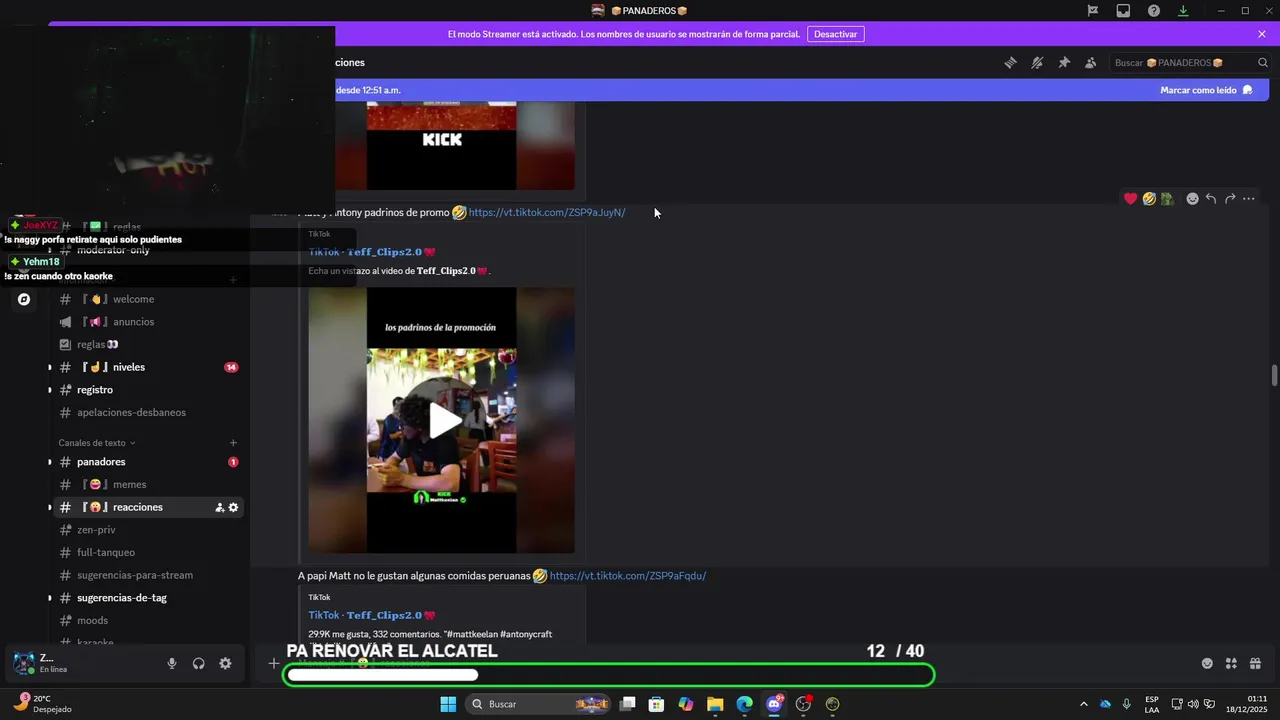Open the vt.tiktok.com/ZSP9aFqdu/ link
Viewport: 1280px width, 720px height.
coord(628,575)
